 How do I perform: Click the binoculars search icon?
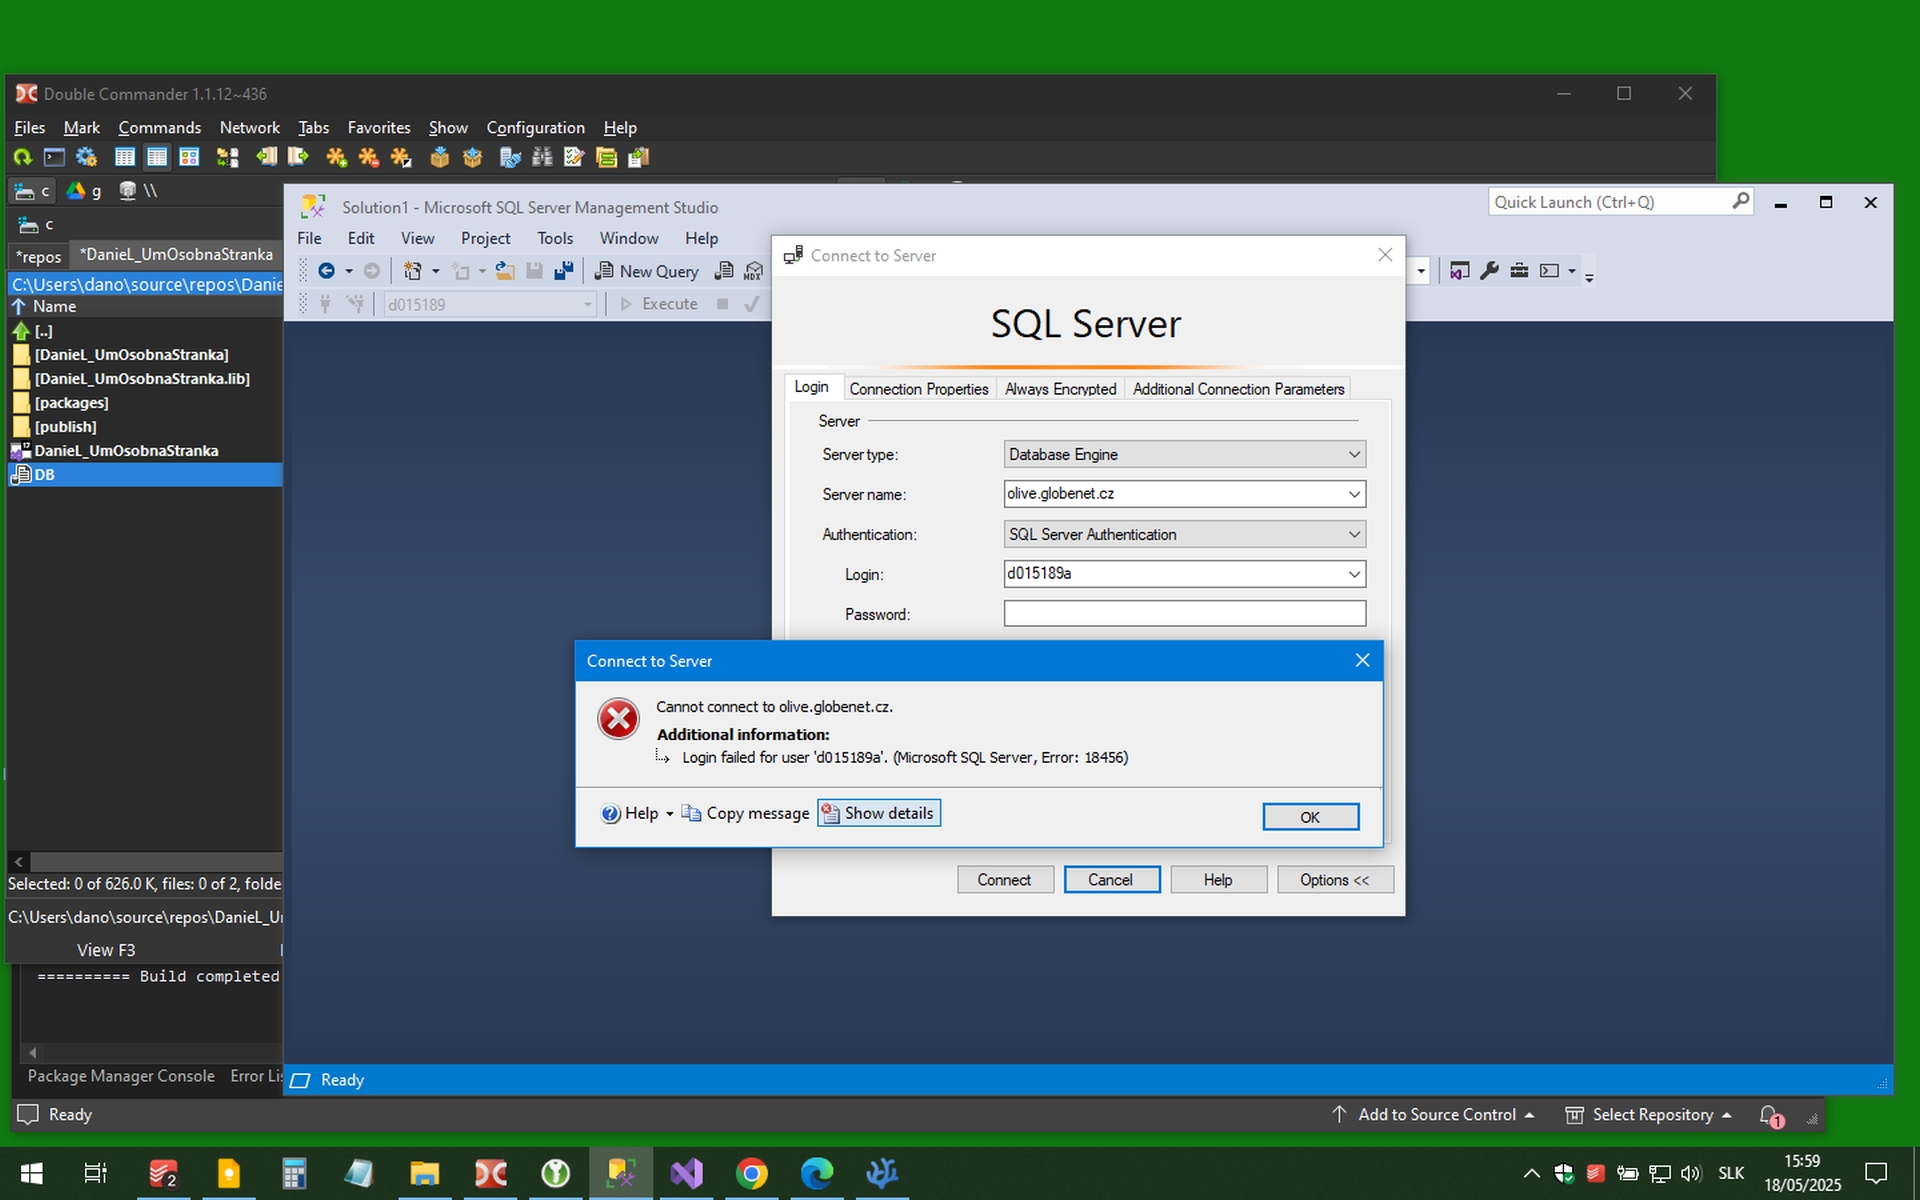coord(542,157)
